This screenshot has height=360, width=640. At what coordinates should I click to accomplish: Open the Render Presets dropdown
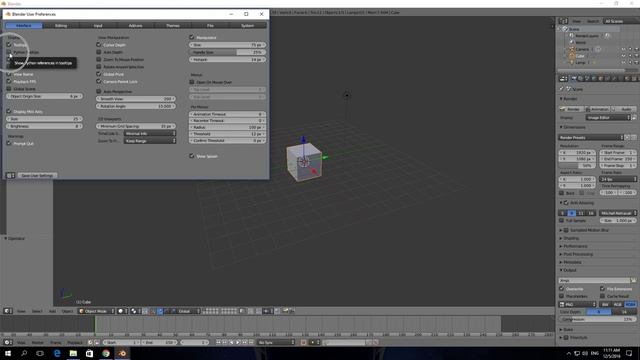pos(591,138)
